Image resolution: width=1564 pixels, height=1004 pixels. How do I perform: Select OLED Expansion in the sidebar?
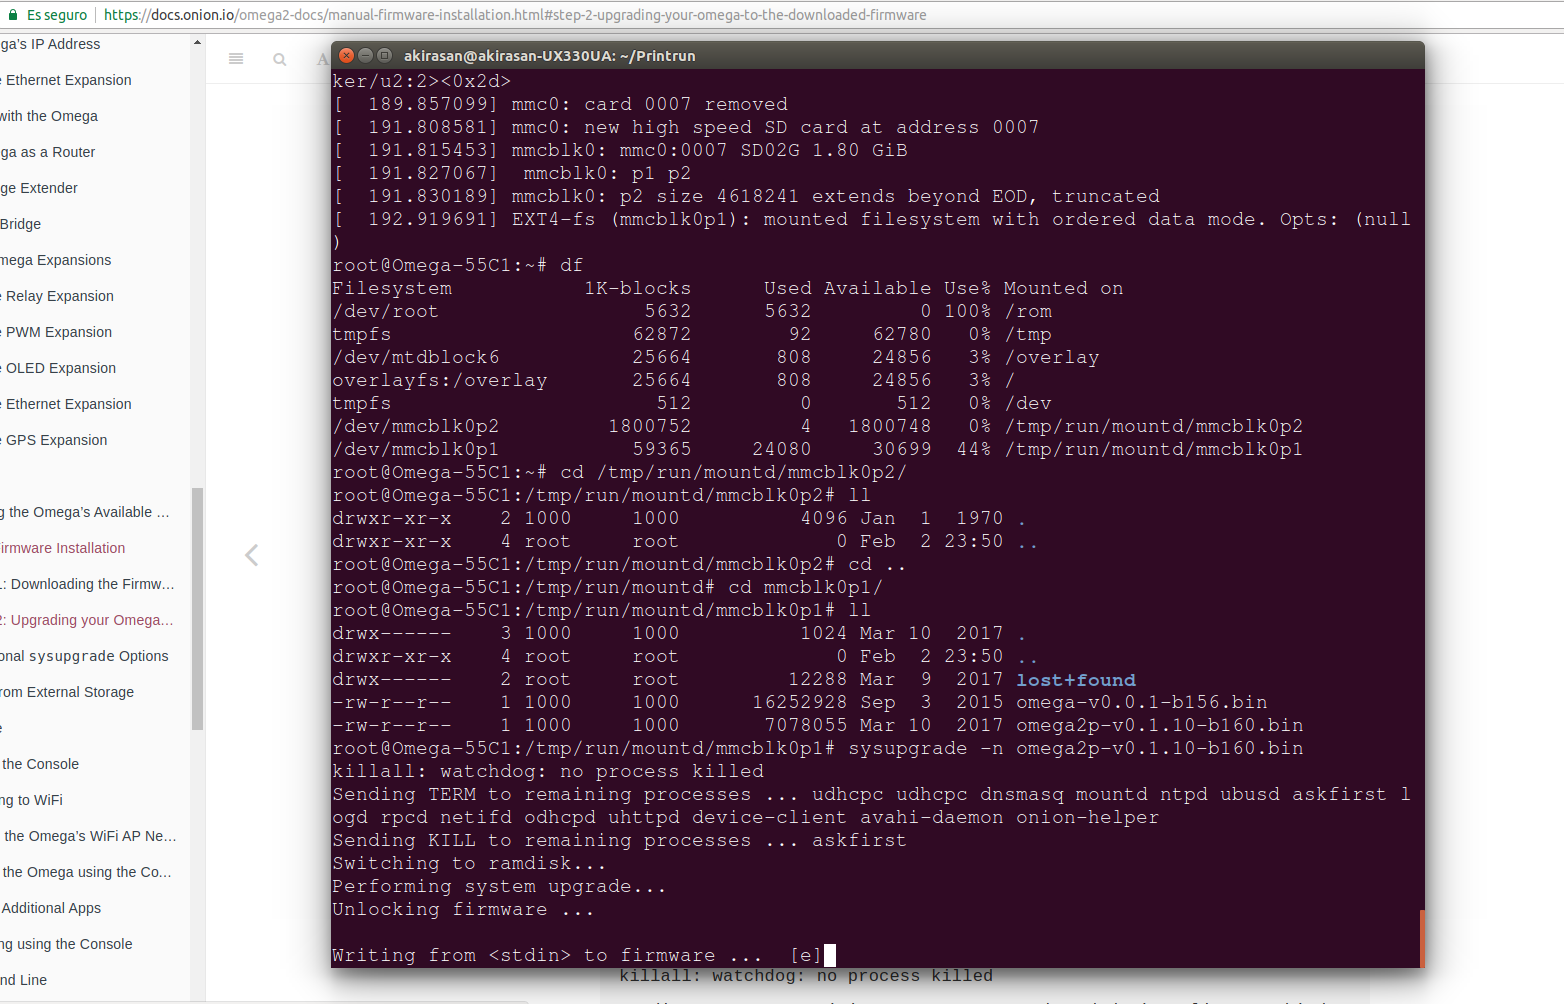tap(60, 368)
